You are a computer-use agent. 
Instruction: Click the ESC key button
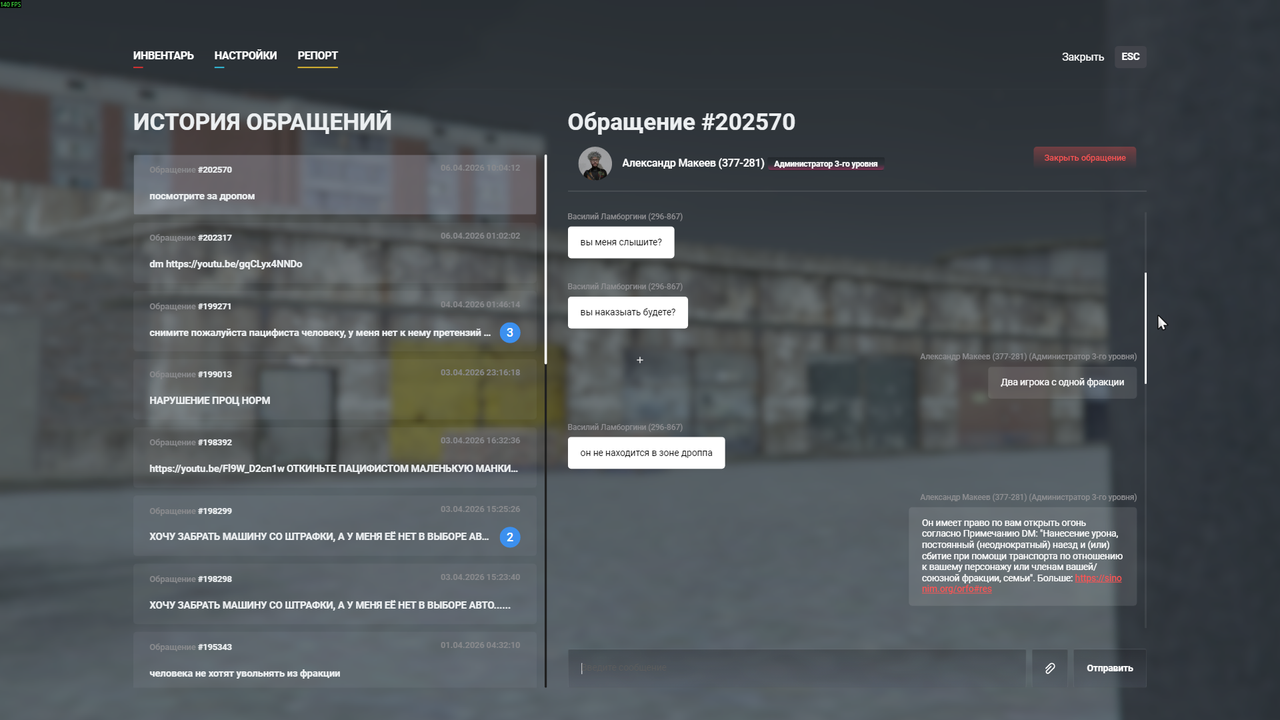[x=1130, y=57]
